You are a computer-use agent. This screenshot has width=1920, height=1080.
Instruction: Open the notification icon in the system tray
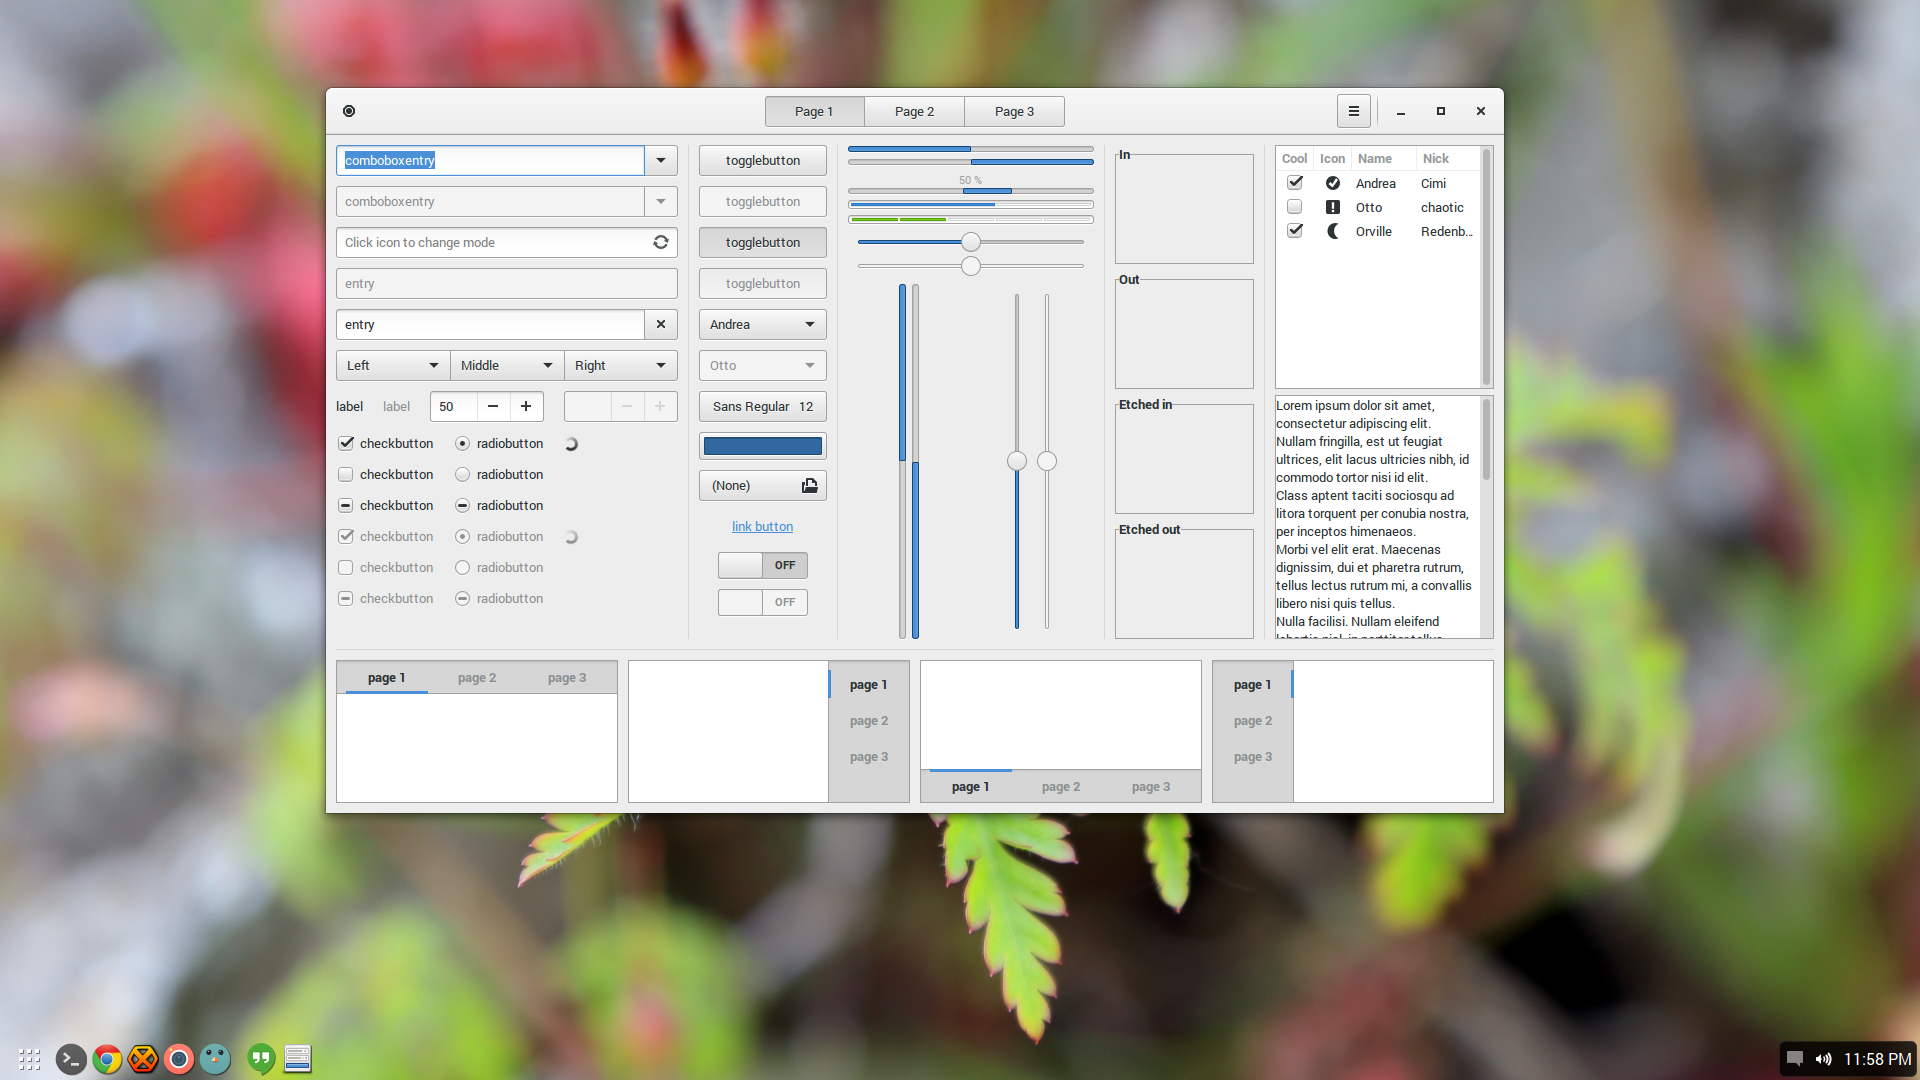pyautogui.click(x=1795, y=1059)
